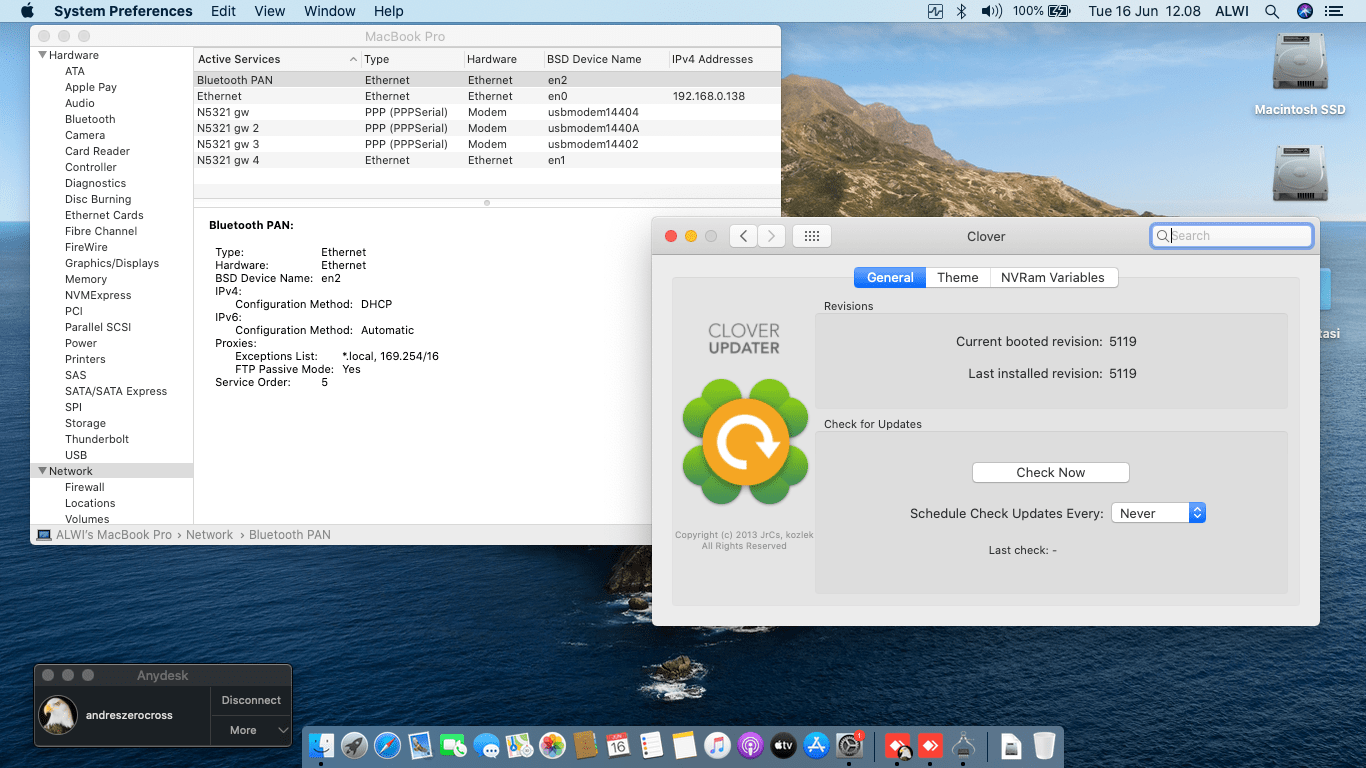Open Notification Center in menu bar
Viewport: 1366px width, 768px height.
coord(1333,11)
